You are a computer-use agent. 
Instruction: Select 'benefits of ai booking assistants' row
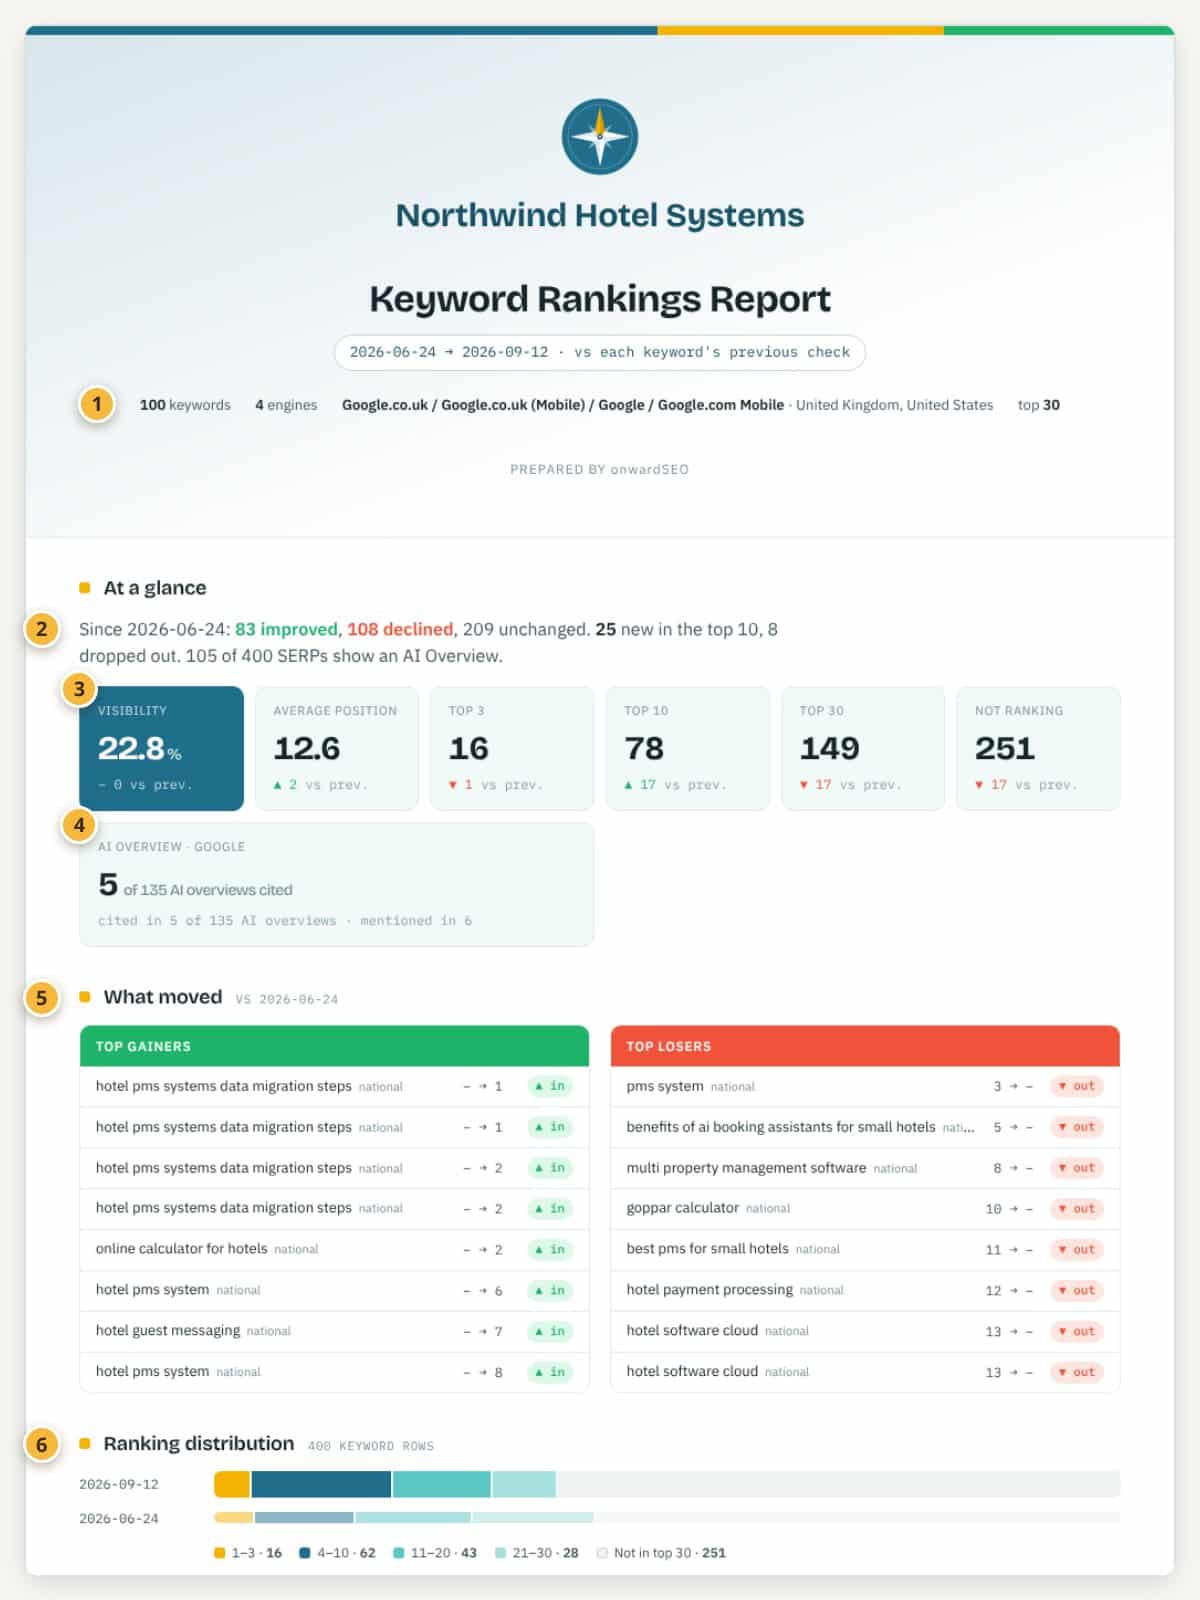(x=865, y=1127)
